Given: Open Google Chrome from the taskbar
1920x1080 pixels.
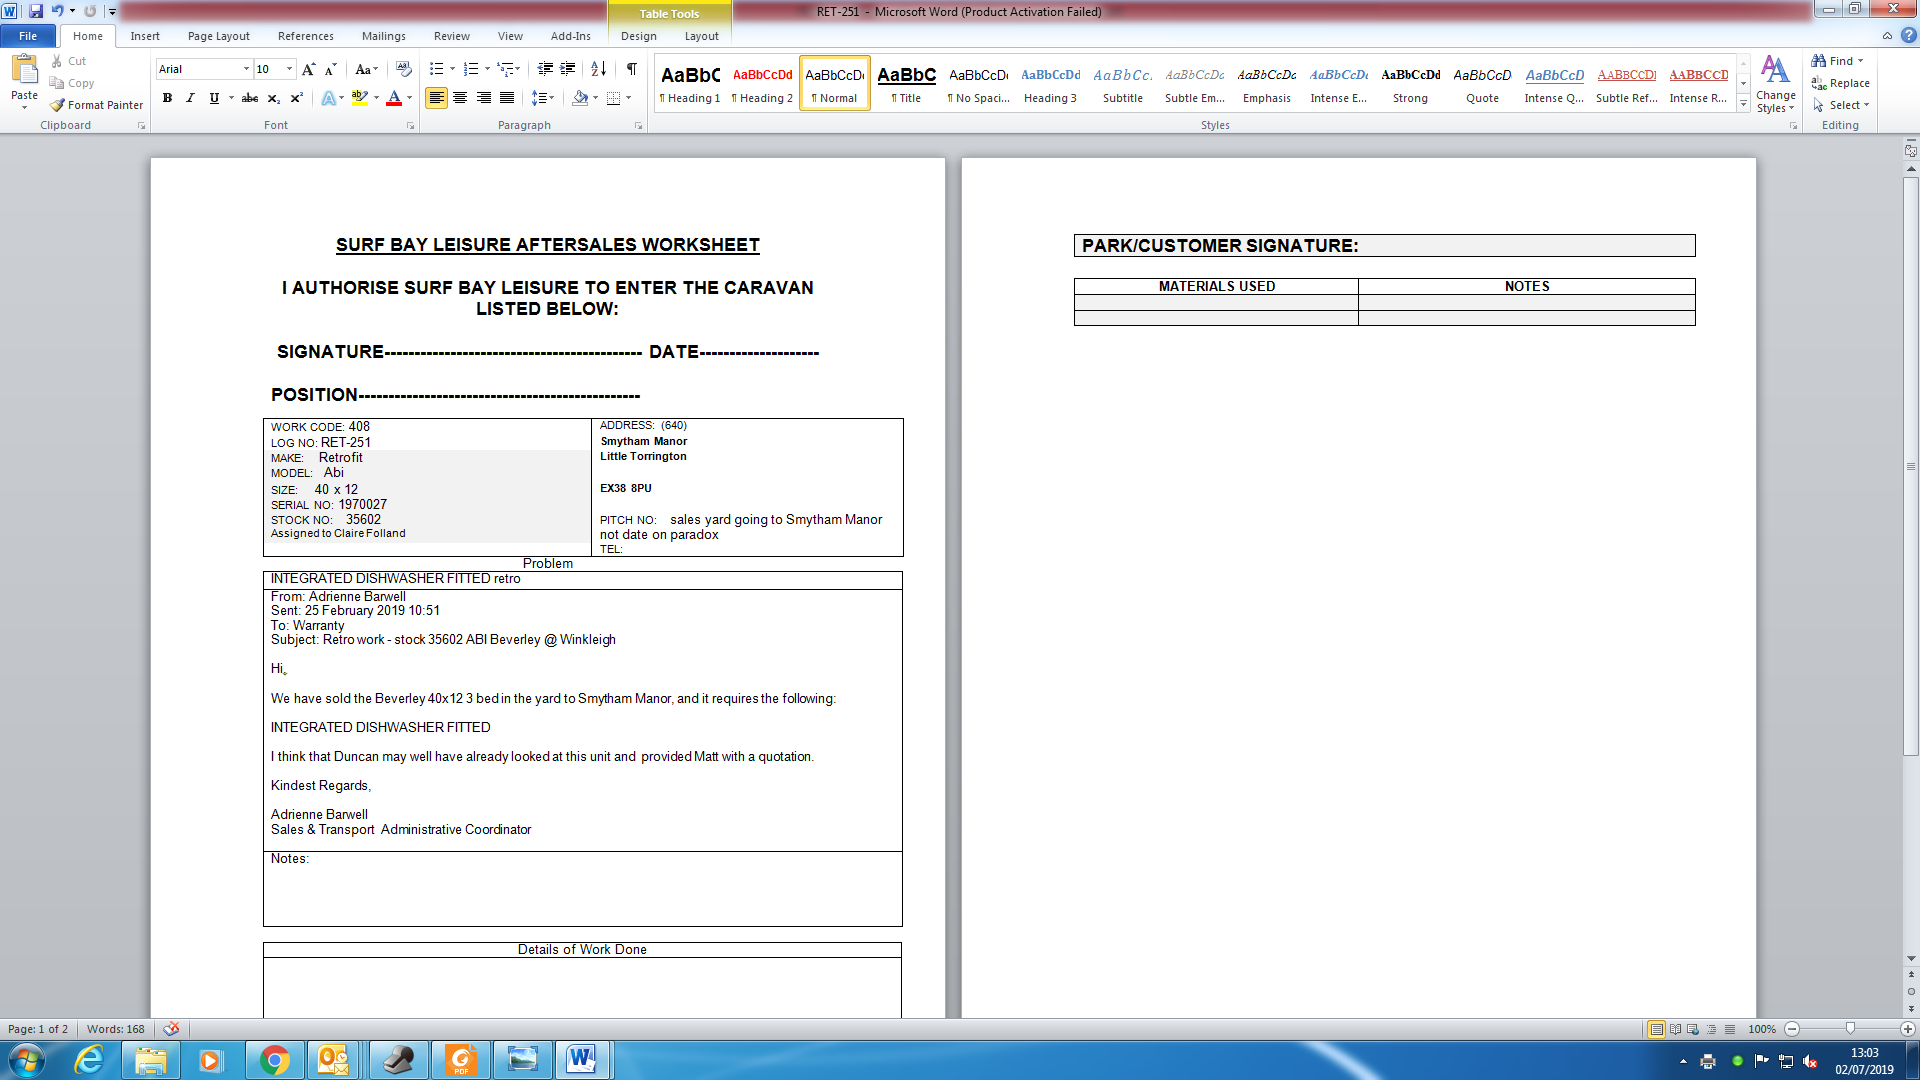Looking at the screenshot, I should tap(274, 1060).
